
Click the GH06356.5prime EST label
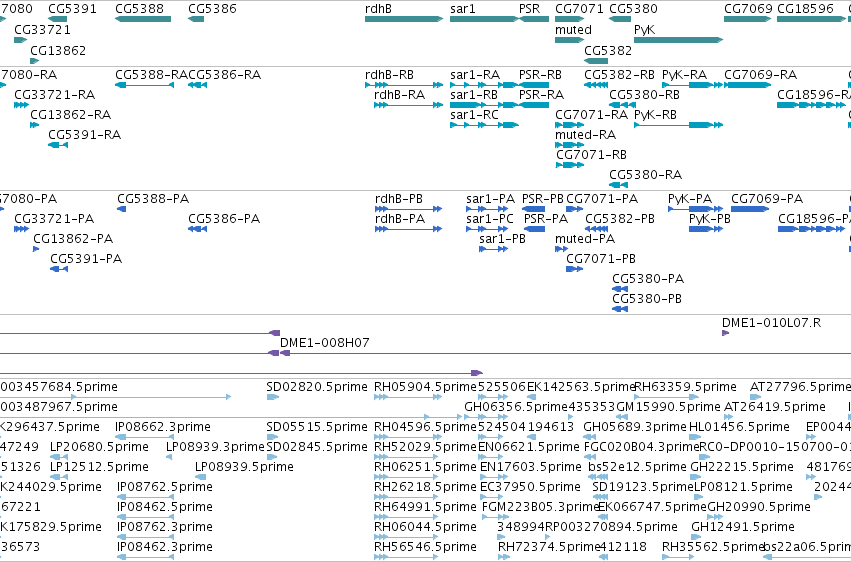[x=516, y=407]
